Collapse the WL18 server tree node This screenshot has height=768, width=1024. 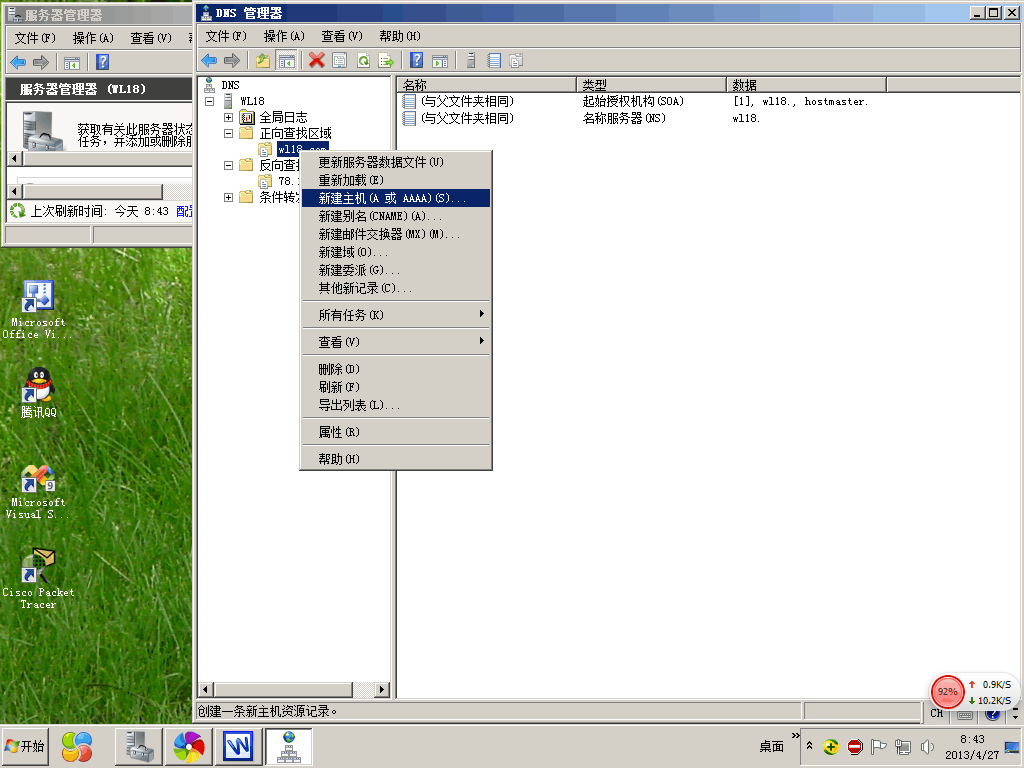[210, 101]
